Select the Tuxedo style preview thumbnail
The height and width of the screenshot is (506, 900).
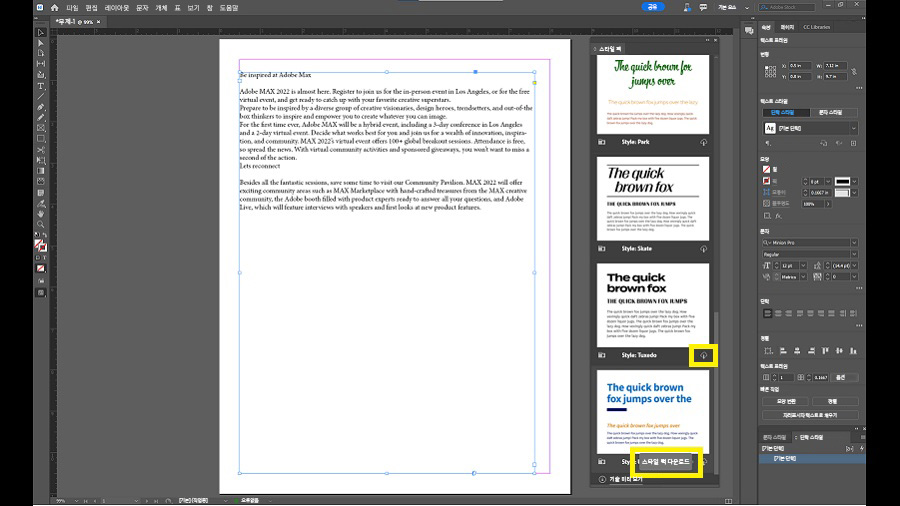[x=653, y=305]
